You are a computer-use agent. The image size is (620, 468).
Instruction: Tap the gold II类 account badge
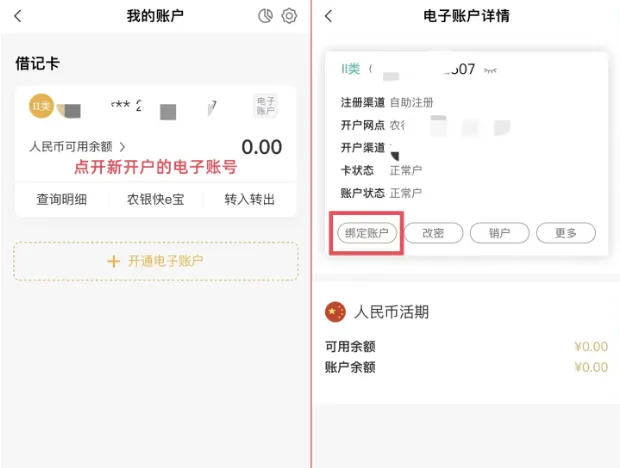(41, 106)
